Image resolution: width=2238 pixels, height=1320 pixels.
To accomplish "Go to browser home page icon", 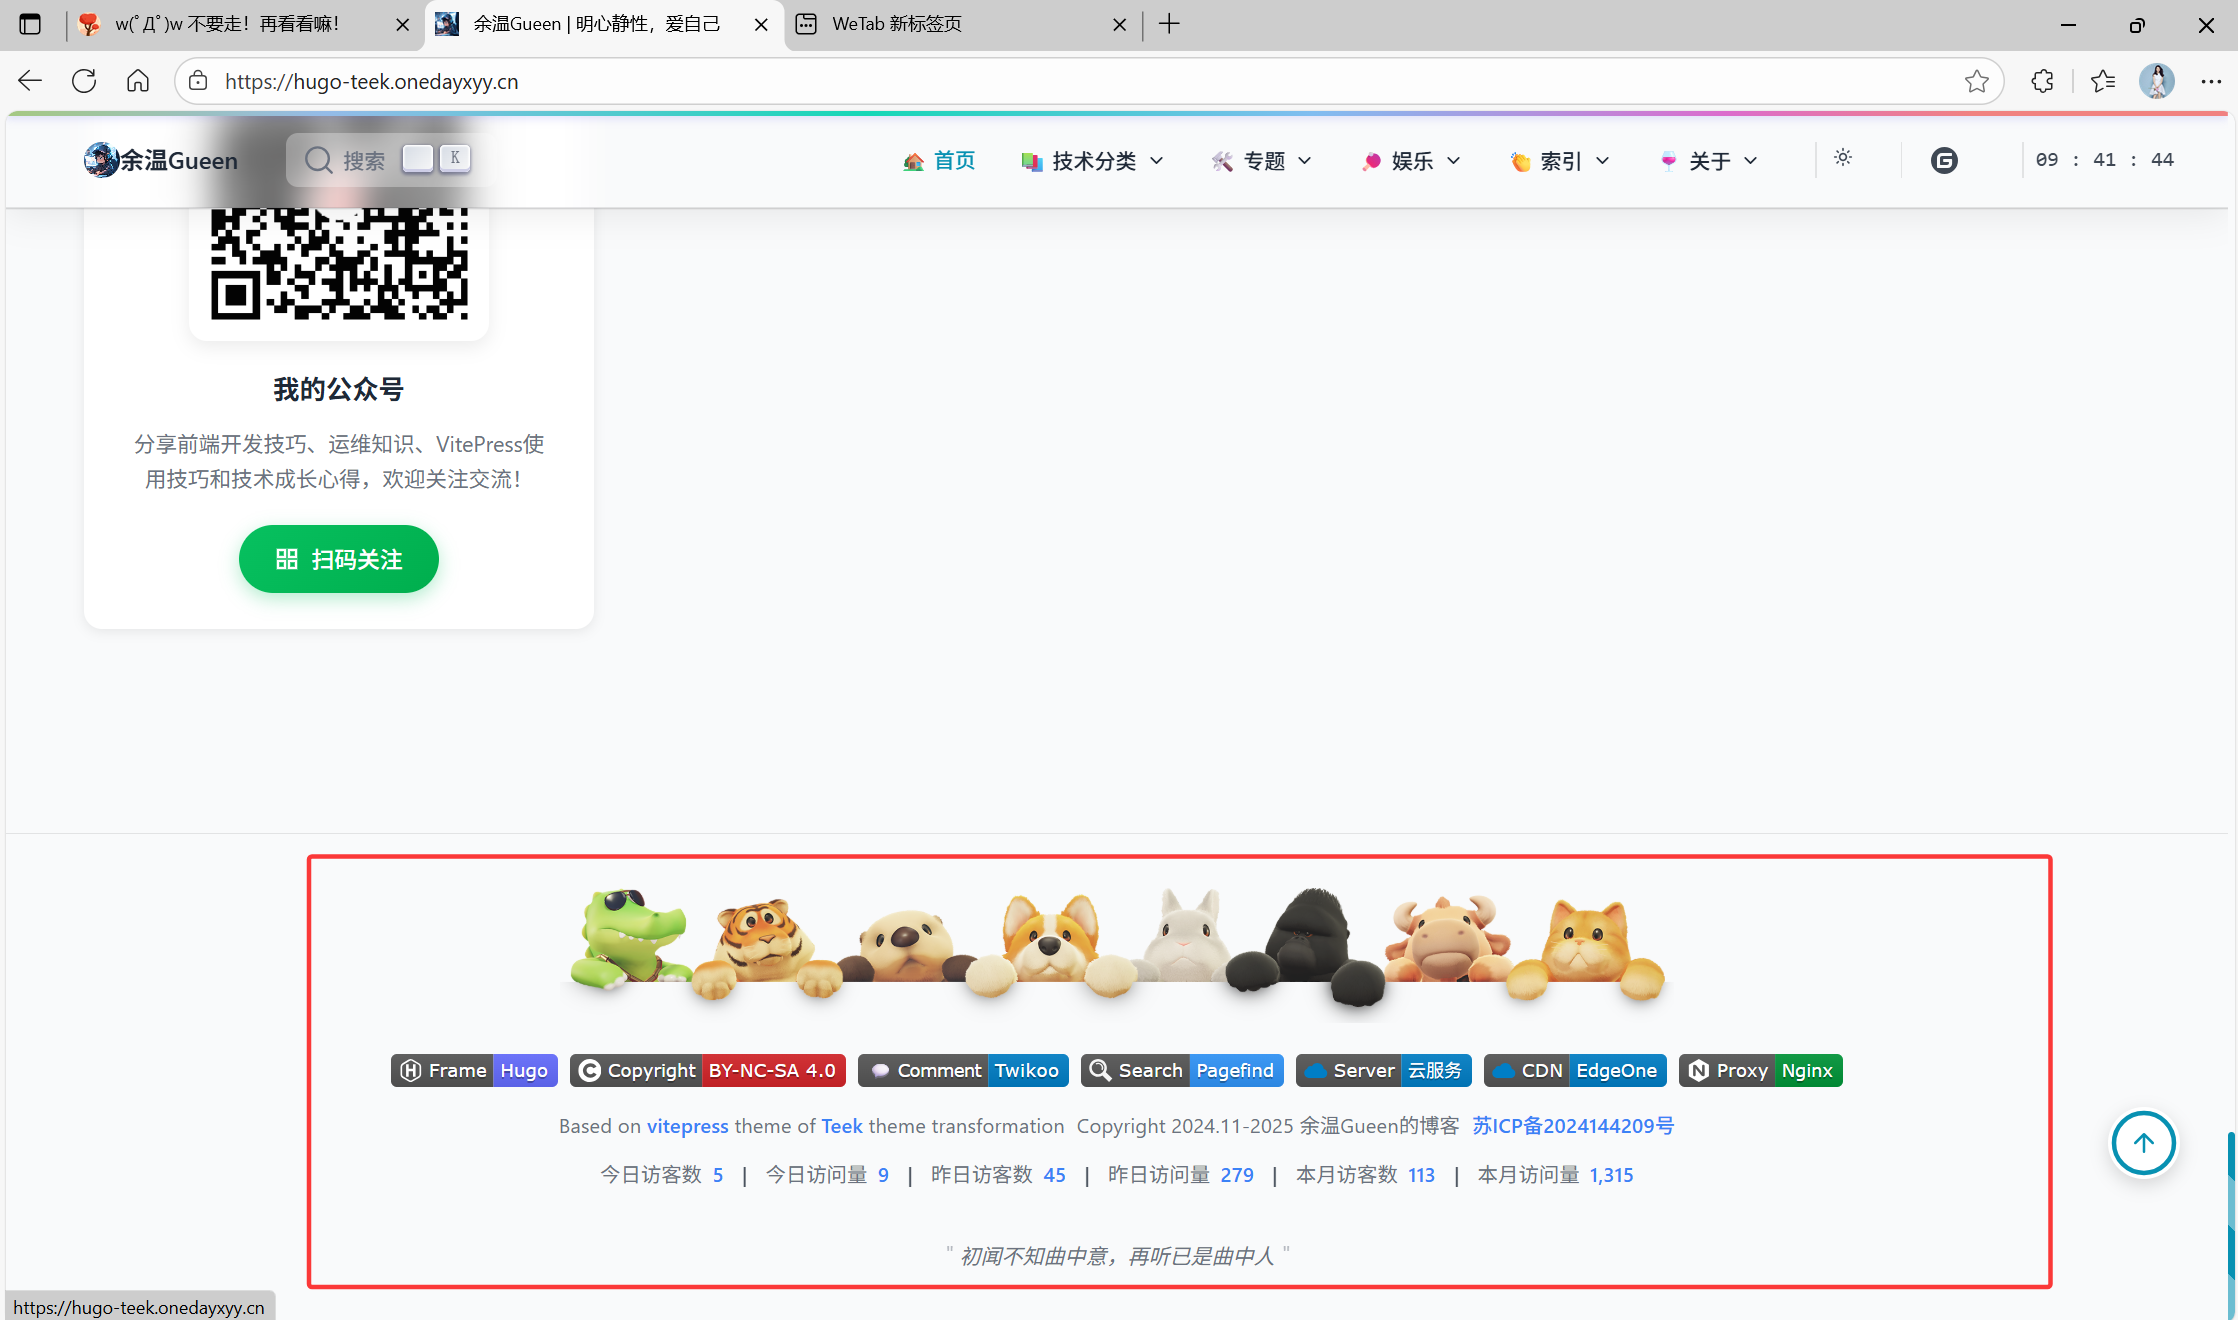I will point(138,81).
